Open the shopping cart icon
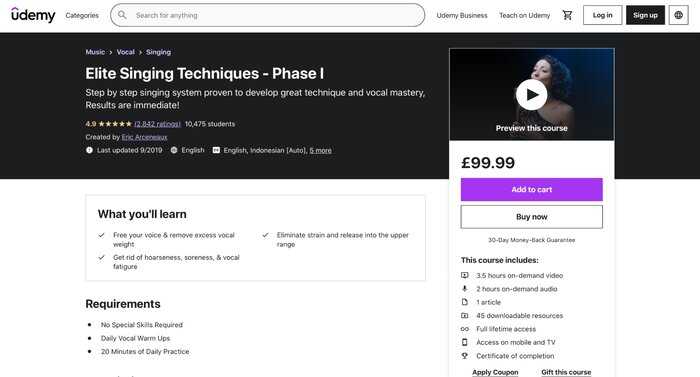The height and width of the screenshot is (377, 700). (x=567, y=15)
